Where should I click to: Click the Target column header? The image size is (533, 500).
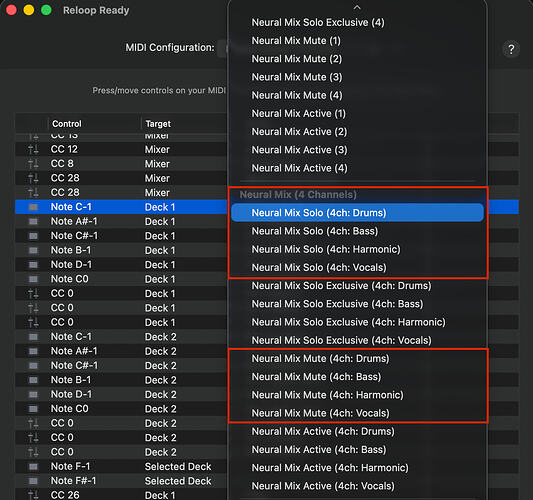[x=158, y=124]
